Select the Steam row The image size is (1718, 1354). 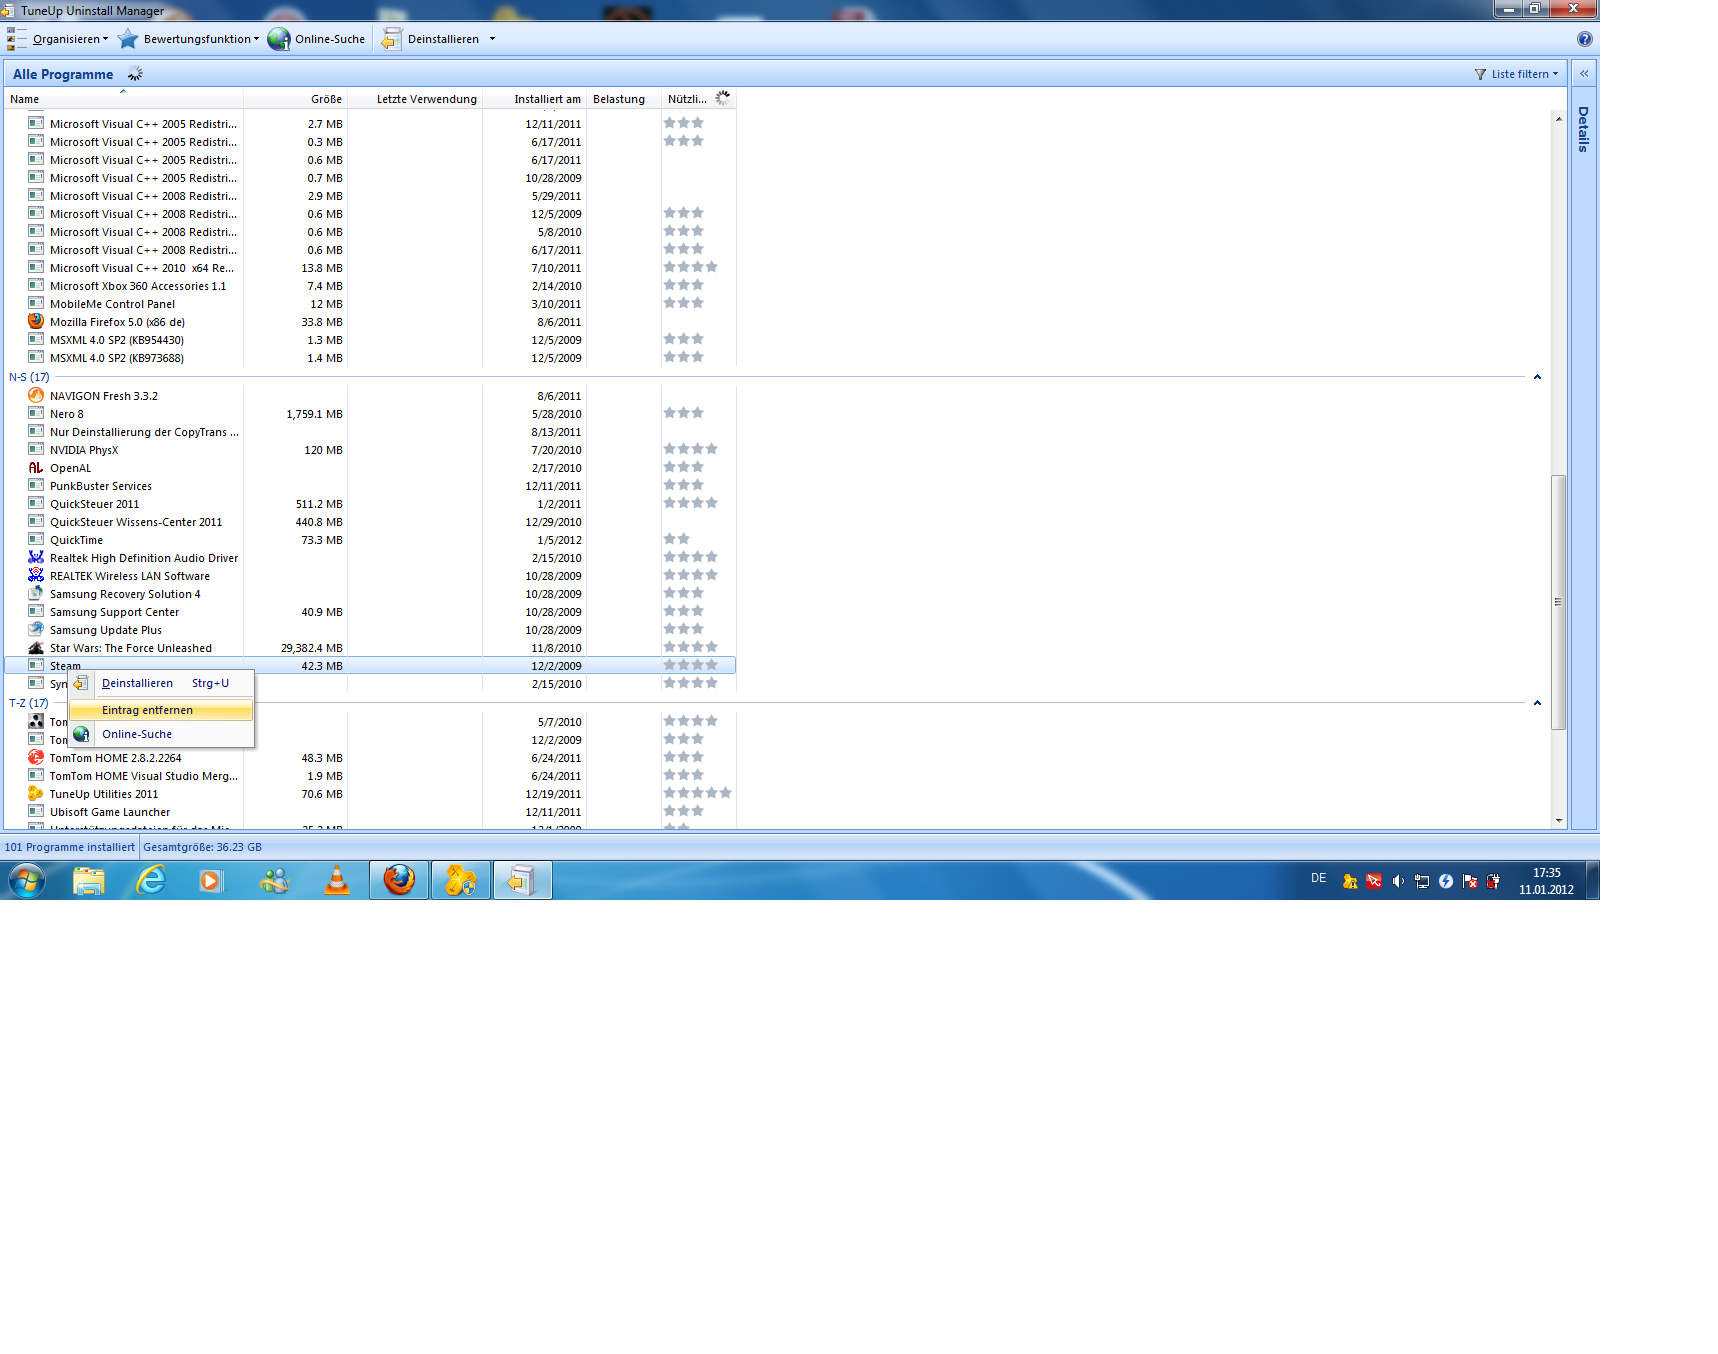click(x=370, y=665)
